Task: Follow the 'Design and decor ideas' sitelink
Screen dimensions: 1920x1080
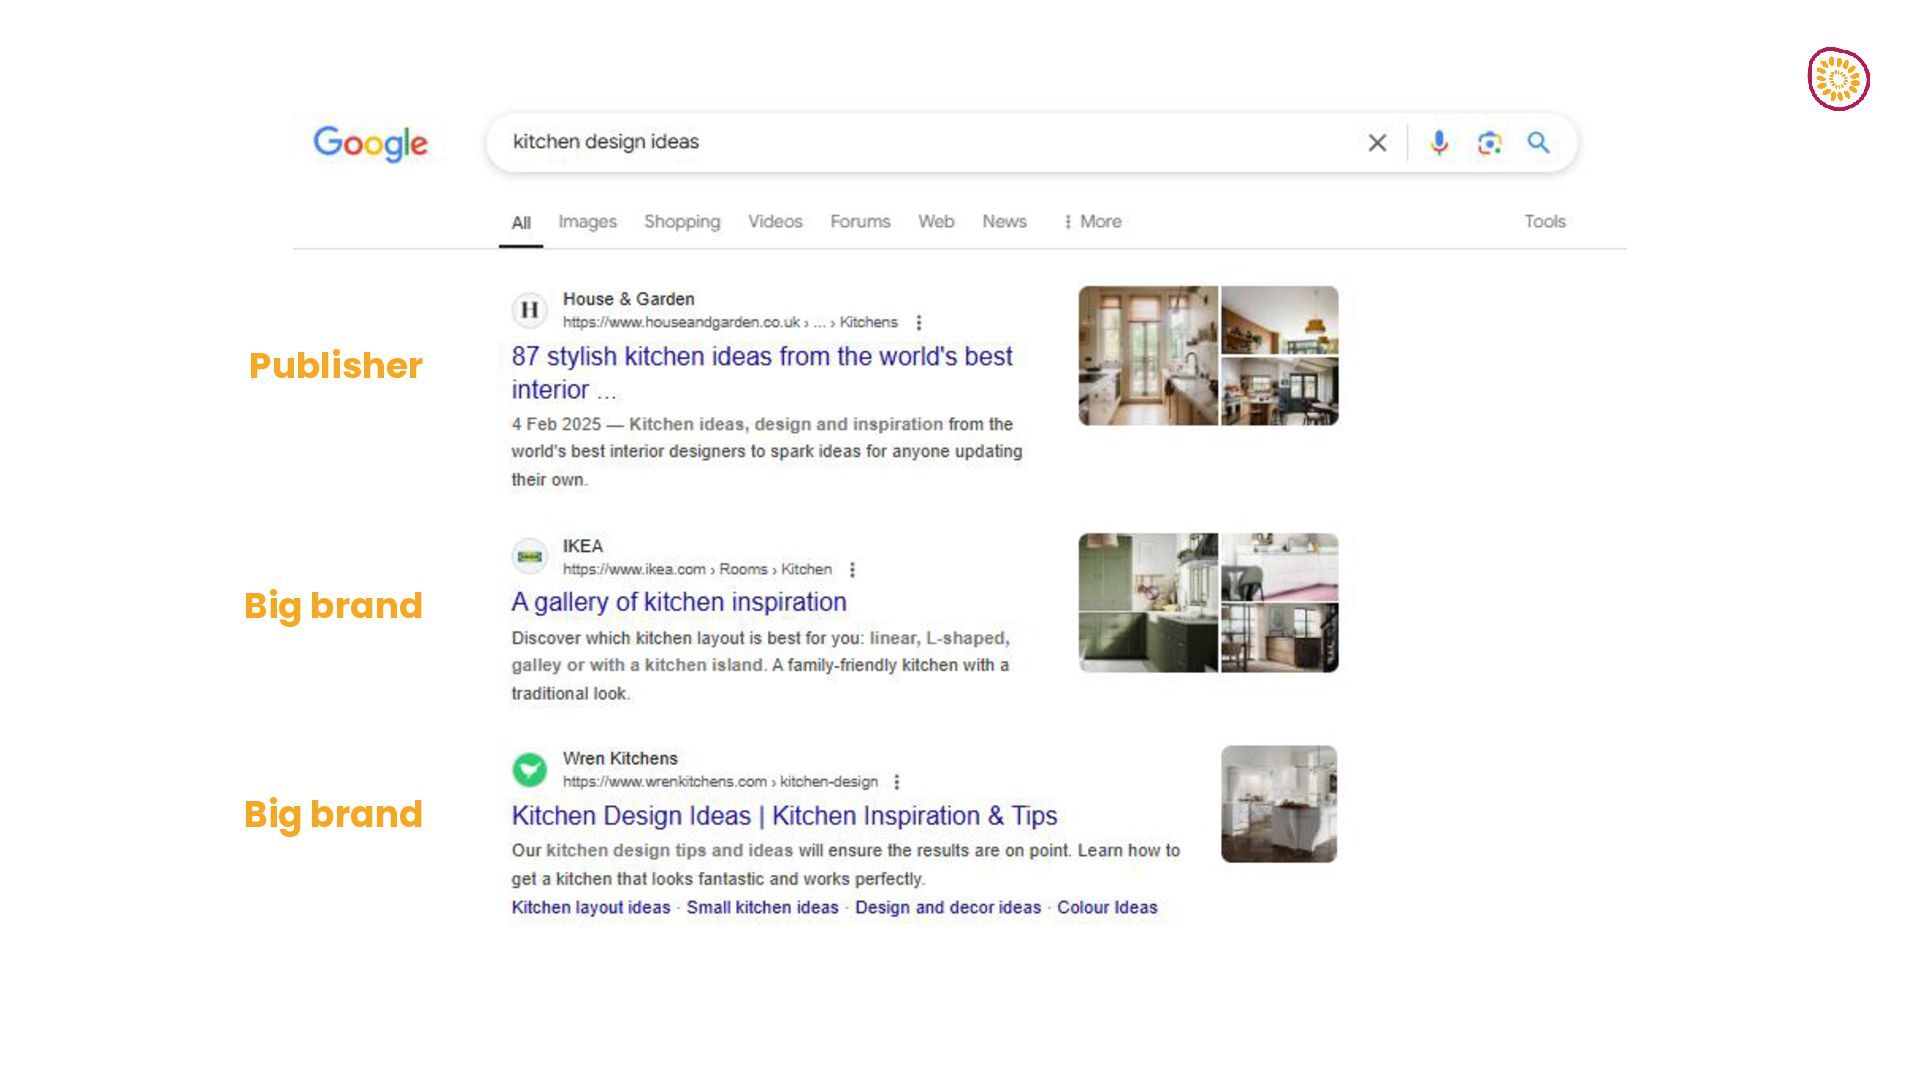Action: point(948,908)
